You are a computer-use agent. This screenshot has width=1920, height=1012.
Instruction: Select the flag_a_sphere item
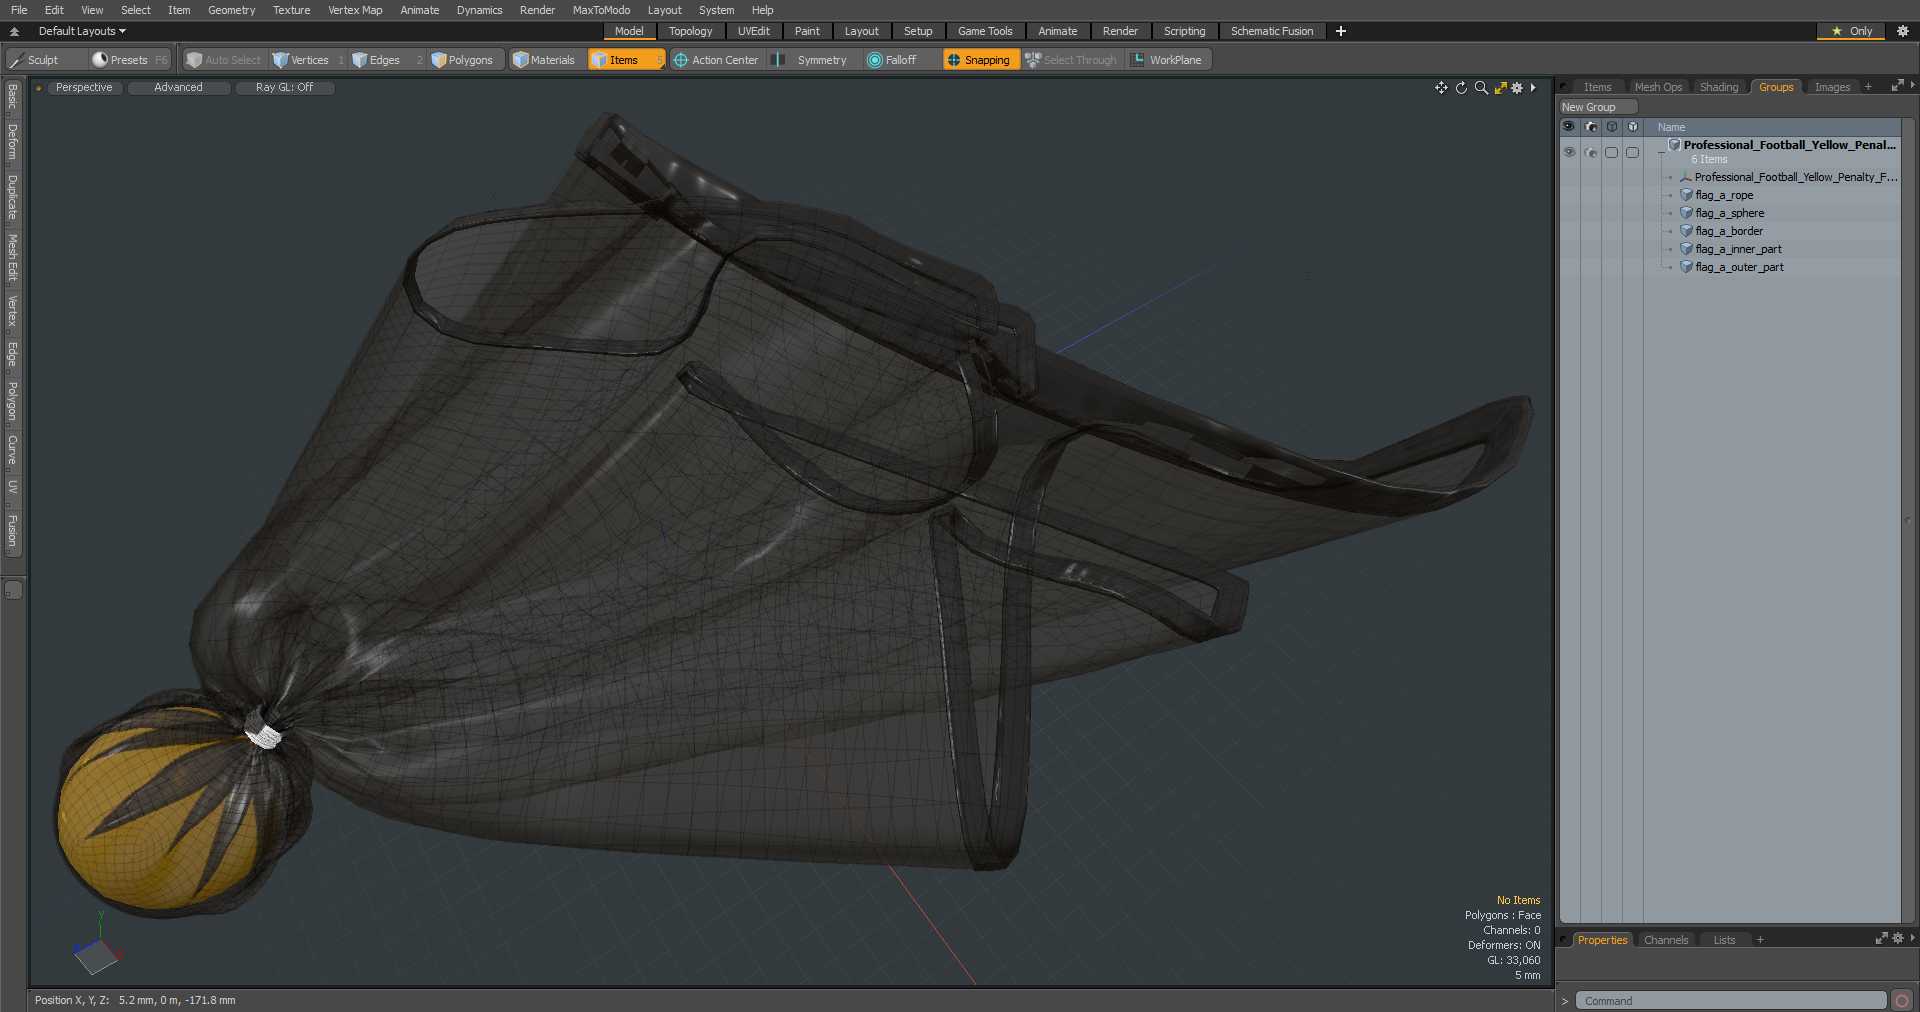tap(1729, 213)
